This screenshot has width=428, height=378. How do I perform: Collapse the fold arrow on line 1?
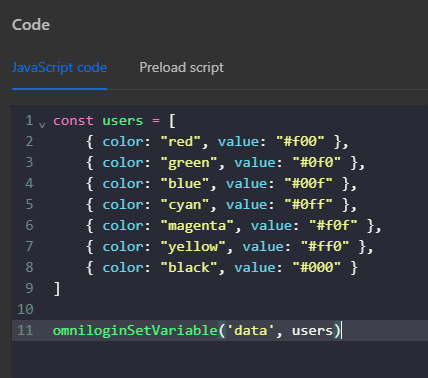click(x=42, y=125)
